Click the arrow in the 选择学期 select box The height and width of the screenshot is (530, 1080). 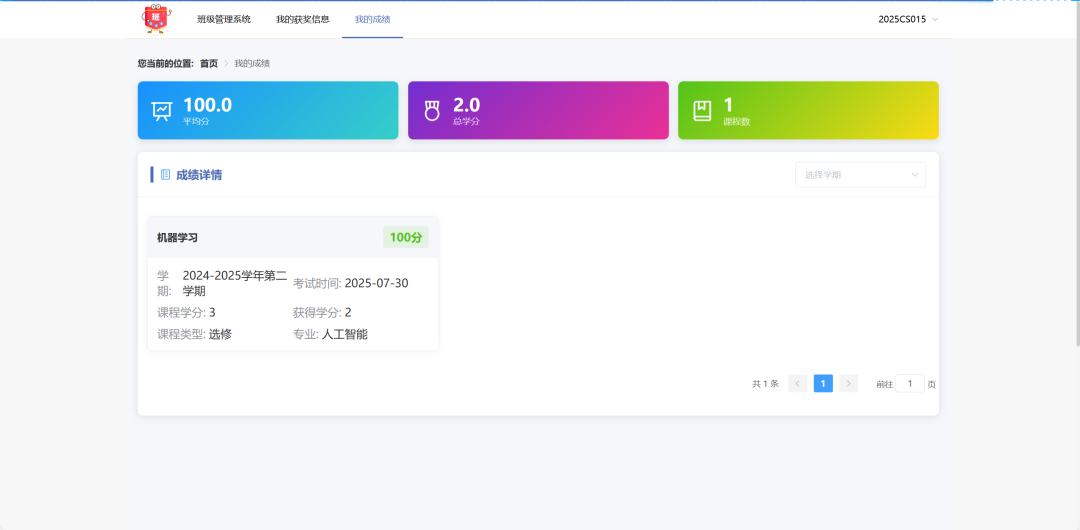[915, 175]
